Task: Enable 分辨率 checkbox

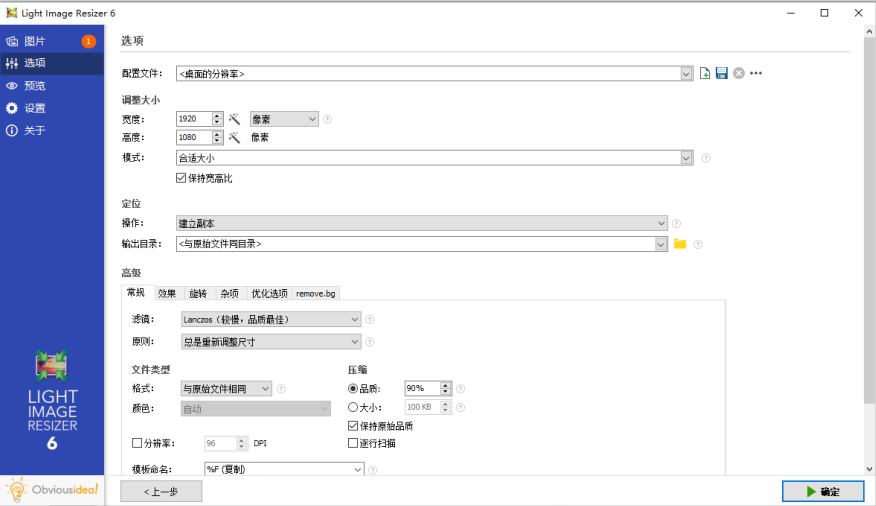Action: click(x=137, y=443)
